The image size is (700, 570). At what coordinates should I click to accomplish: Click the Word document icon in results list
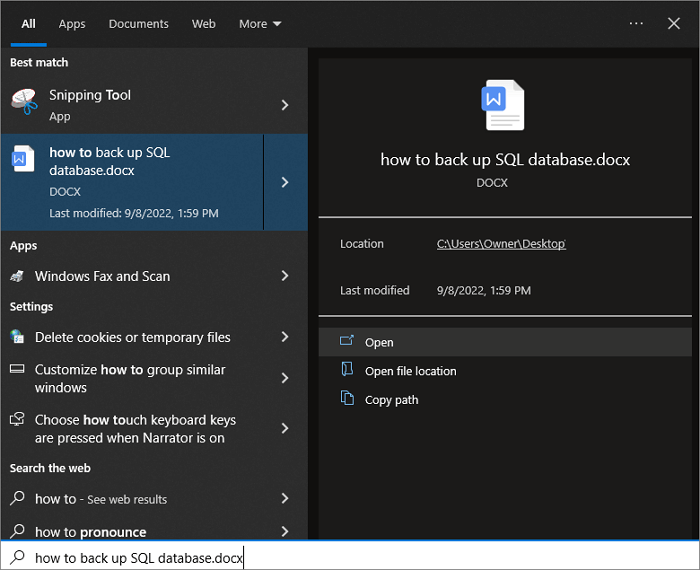(x=23, y=159)
